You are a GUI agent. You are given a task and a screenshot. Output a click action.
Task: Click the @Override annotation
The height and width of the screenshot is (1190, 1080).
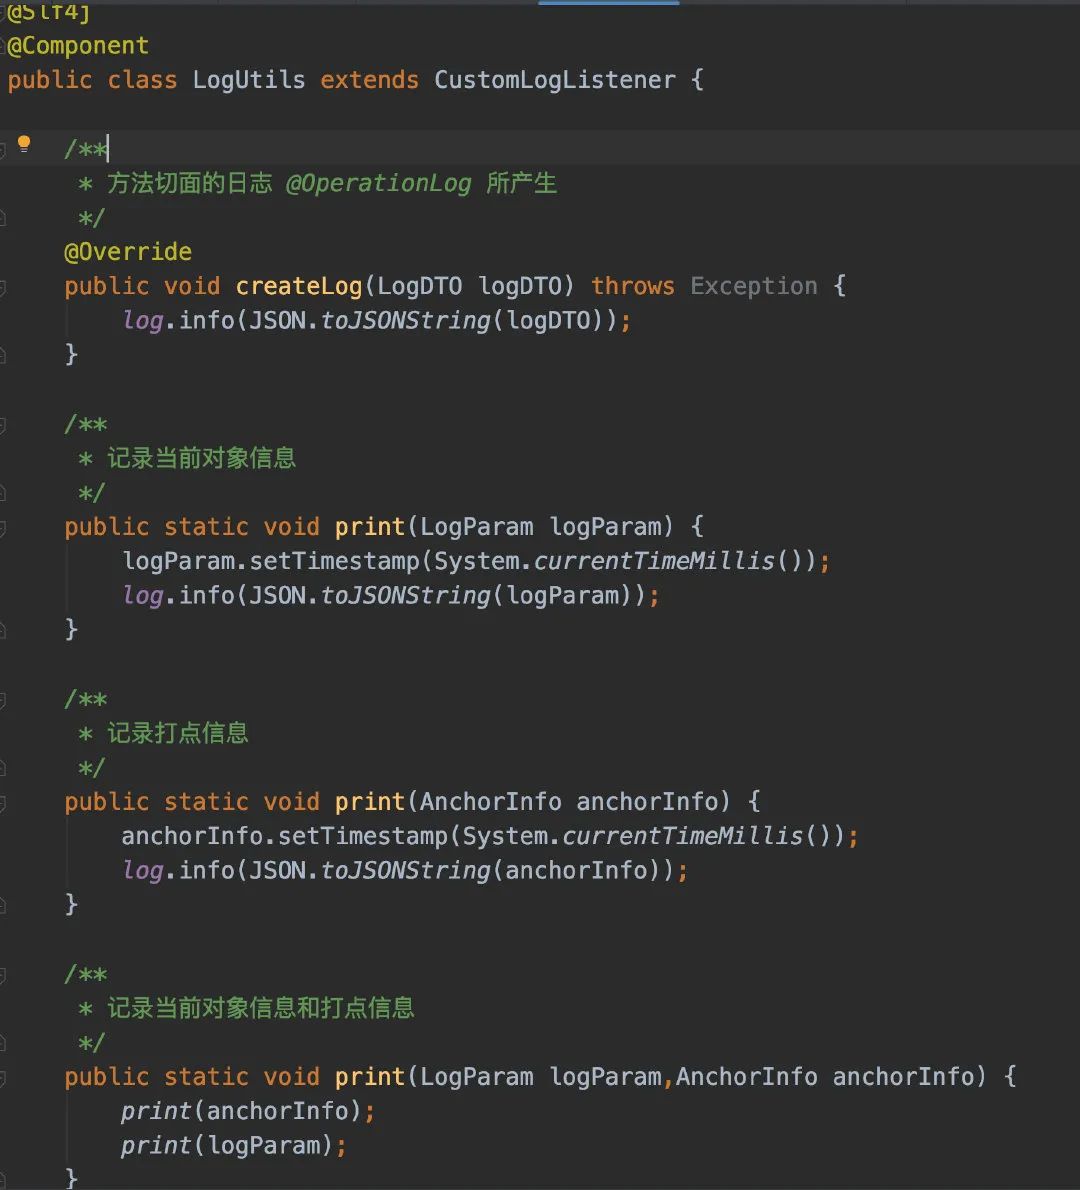coord(128,251)
